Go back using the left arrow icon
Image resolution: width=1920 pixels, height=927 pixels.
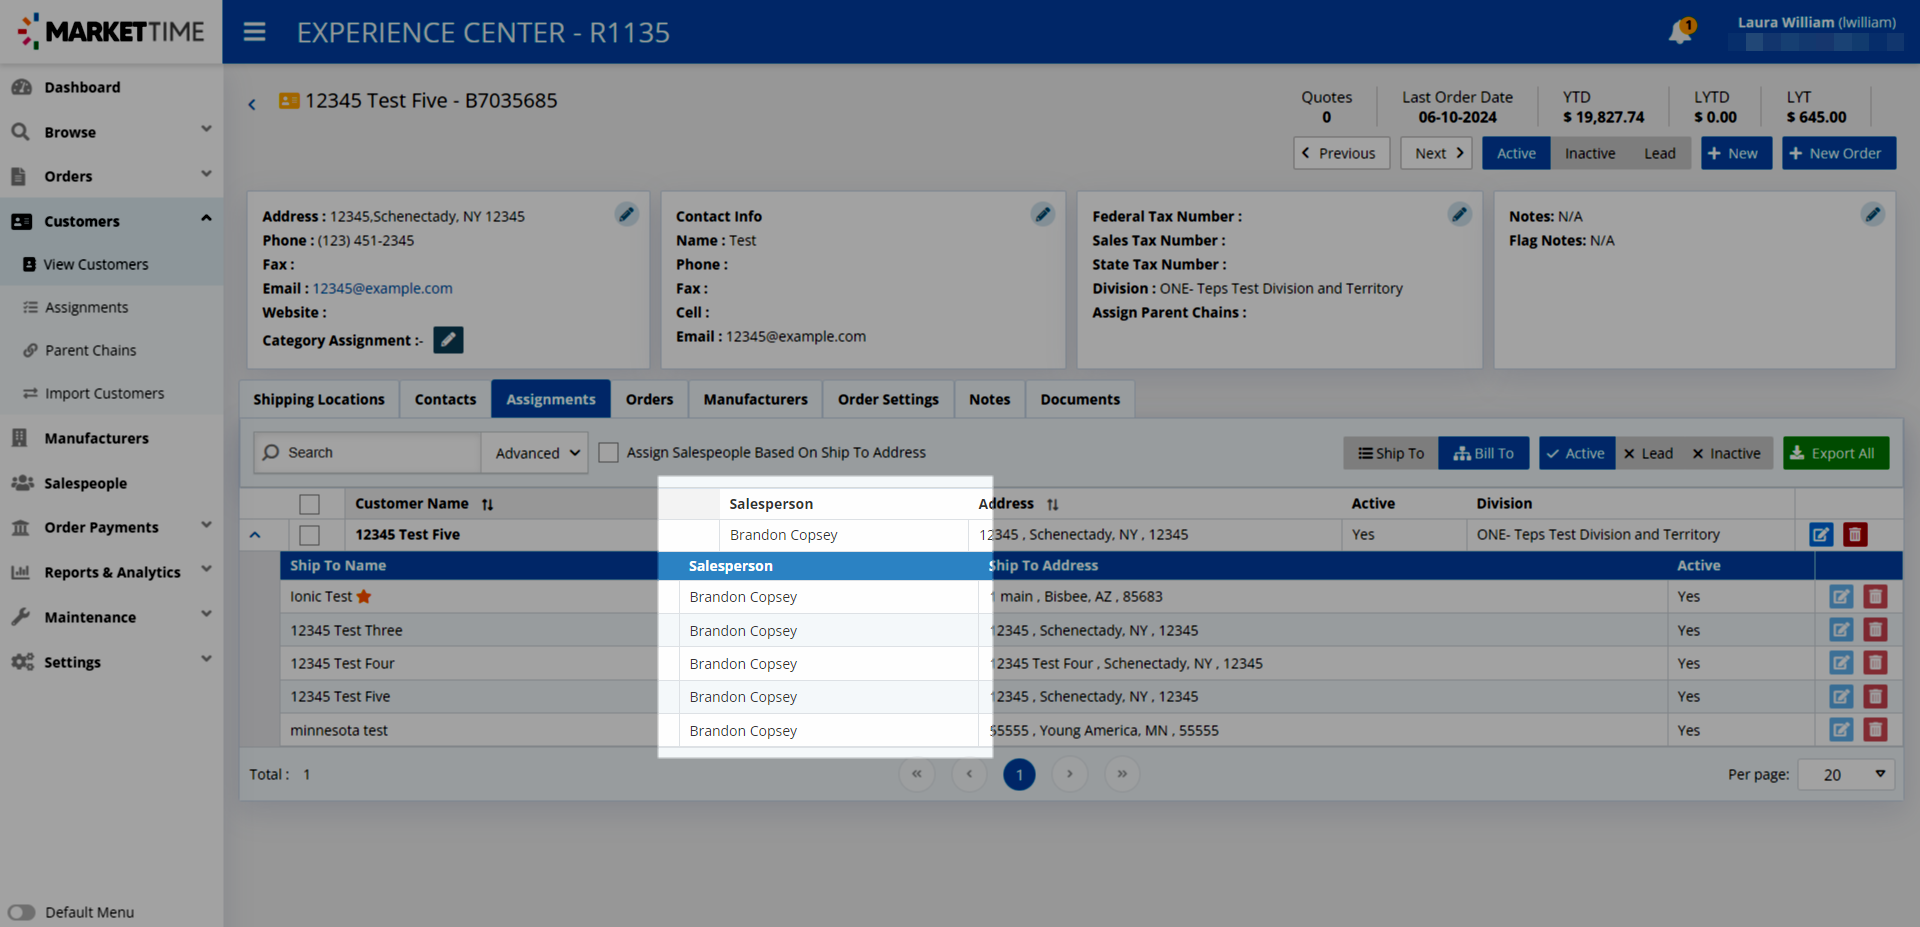[x=252, y=104]
